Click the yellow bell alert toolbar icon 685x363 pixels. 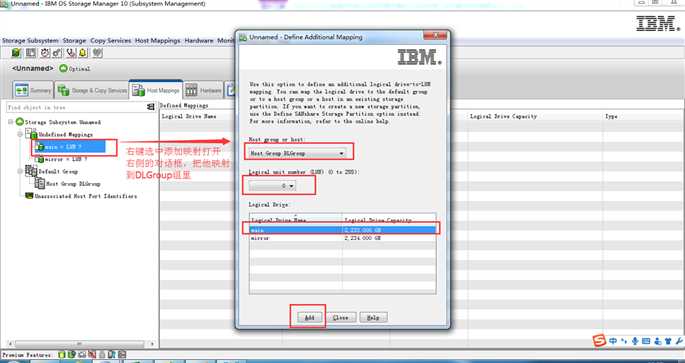83,53
